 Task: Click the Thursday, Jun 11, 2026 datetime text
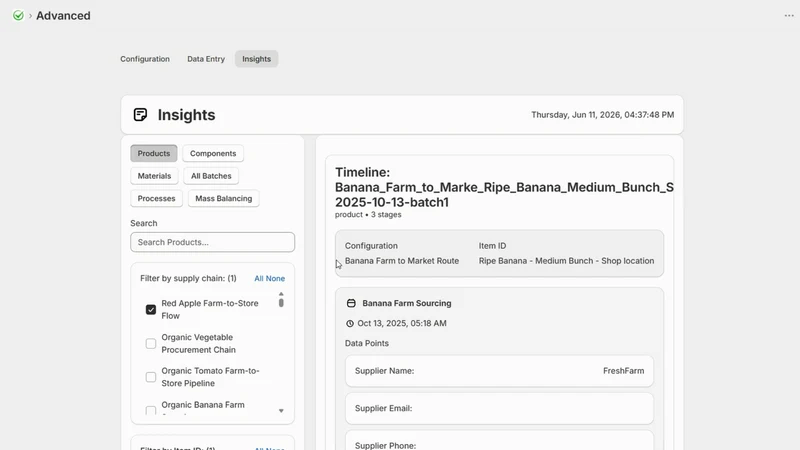(x=603, y=115)
